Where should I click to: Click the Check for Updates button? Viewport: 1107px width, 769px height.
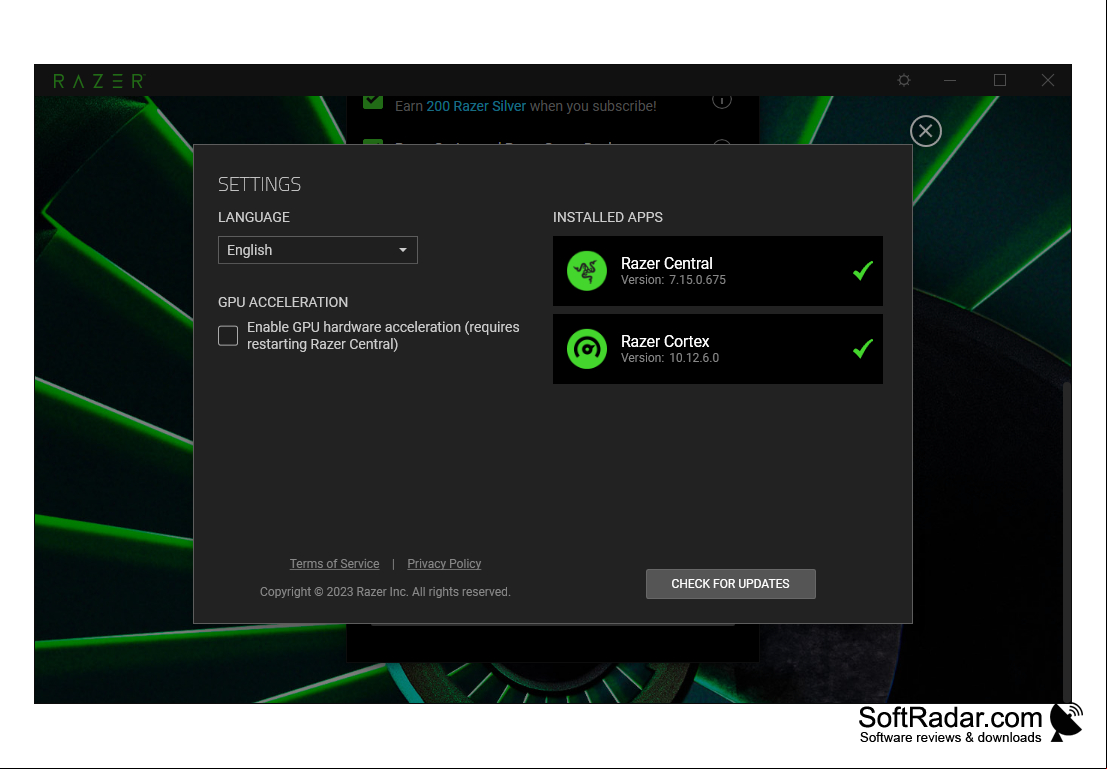coord(731,584)
